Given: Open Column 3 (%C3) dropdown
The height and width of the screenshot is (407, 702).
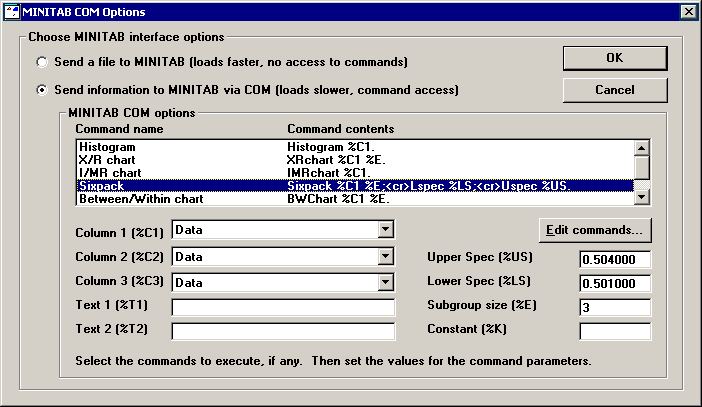Looking at the screenshot, I should click(386, 283).
